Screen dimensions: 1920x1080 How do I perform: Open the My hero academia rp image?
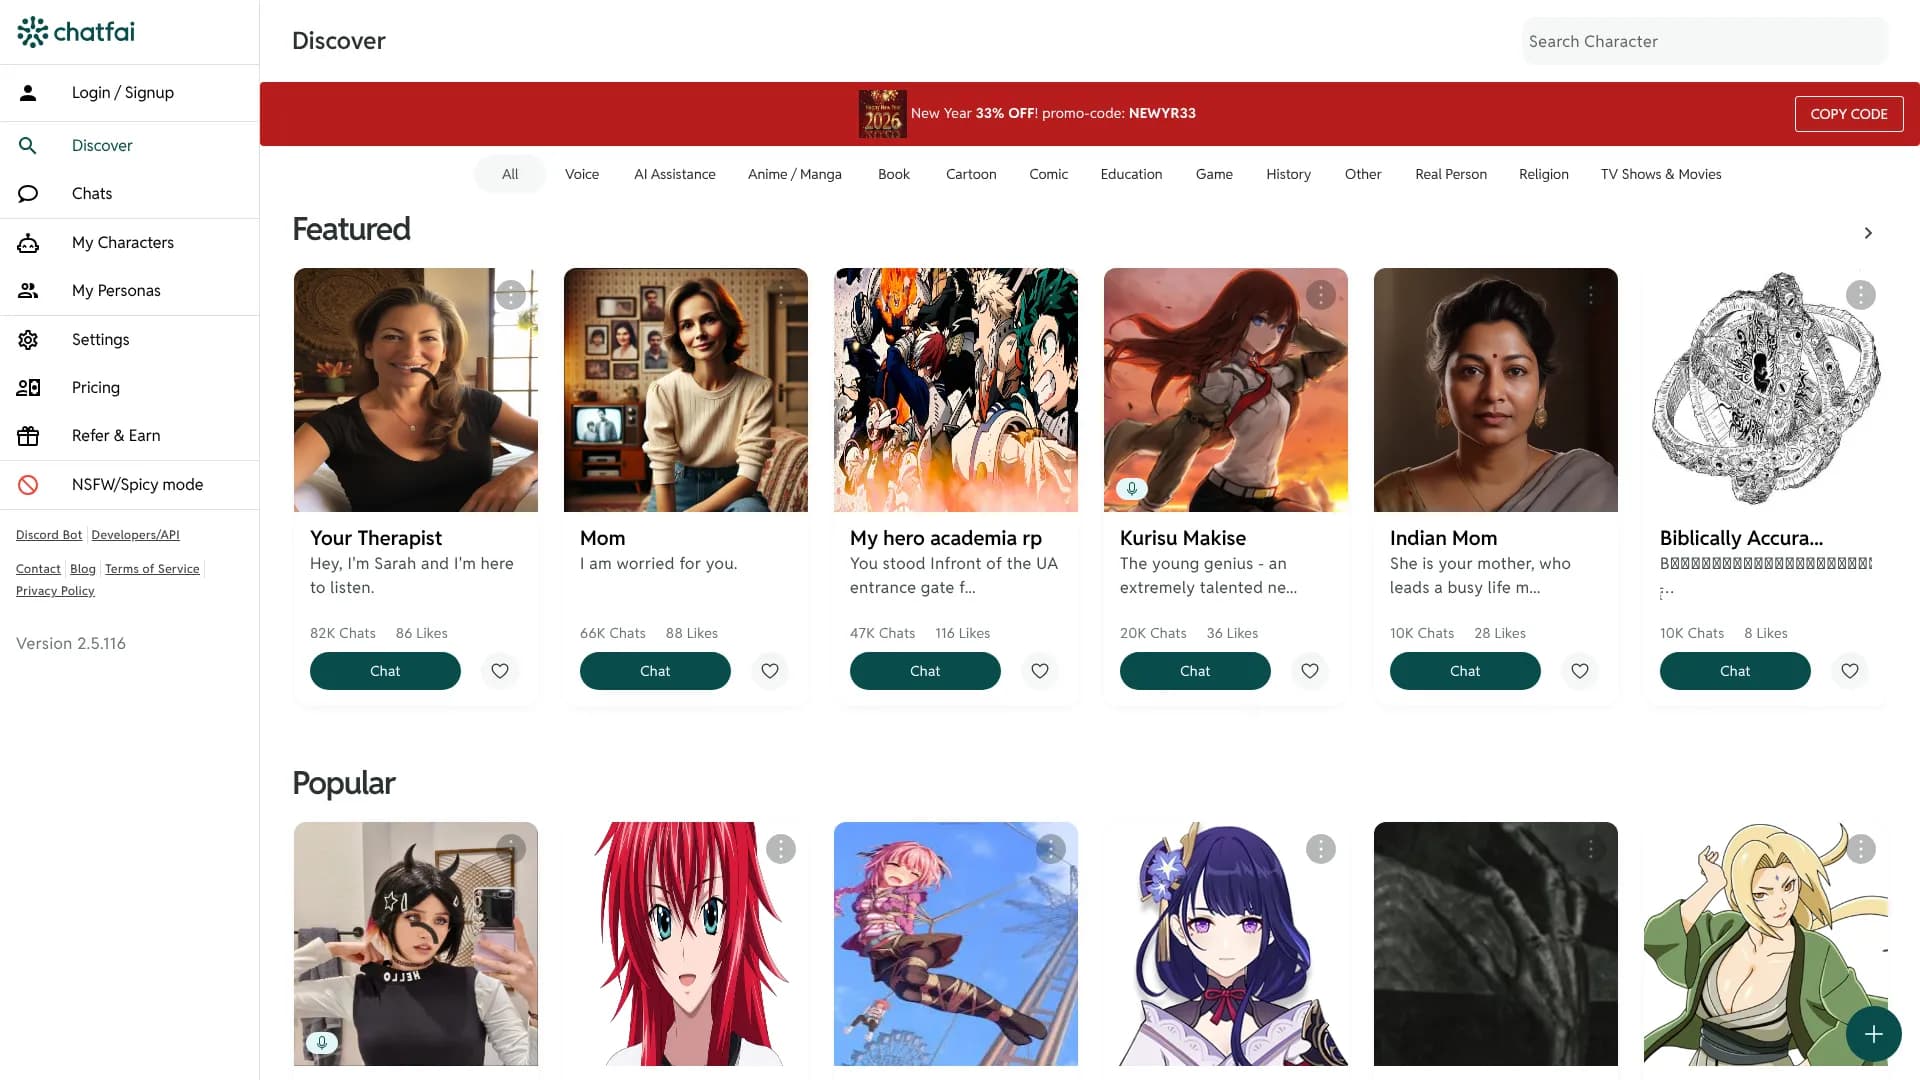click(956, 390)
